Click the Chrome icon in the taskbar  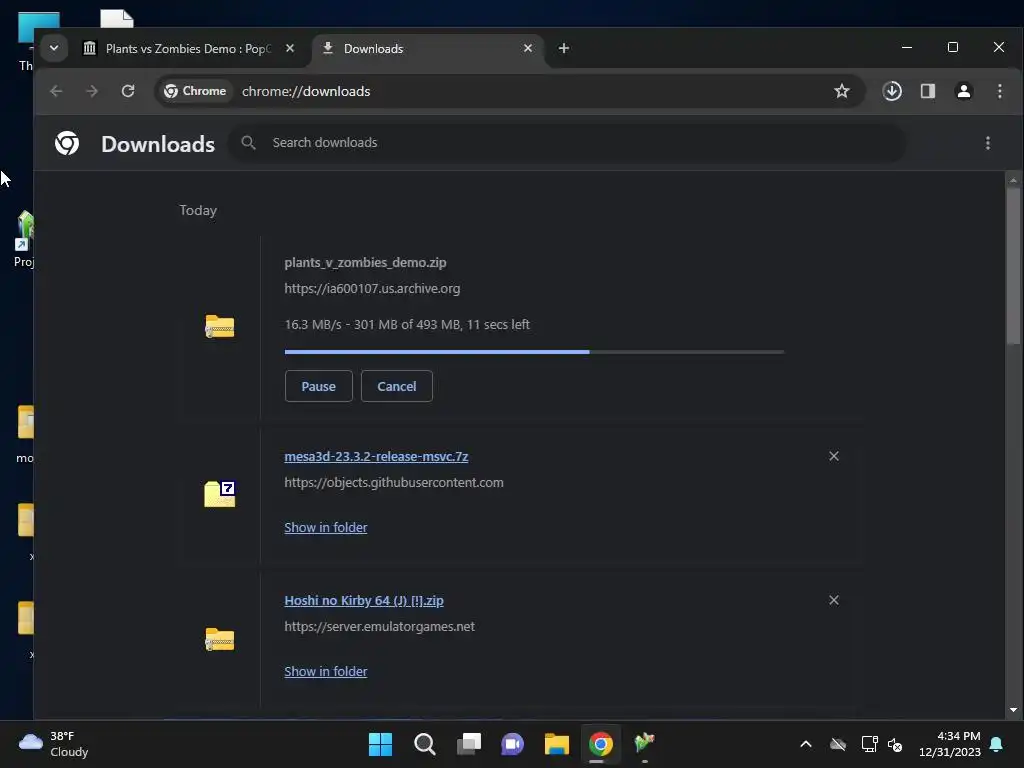coord(600,744)
